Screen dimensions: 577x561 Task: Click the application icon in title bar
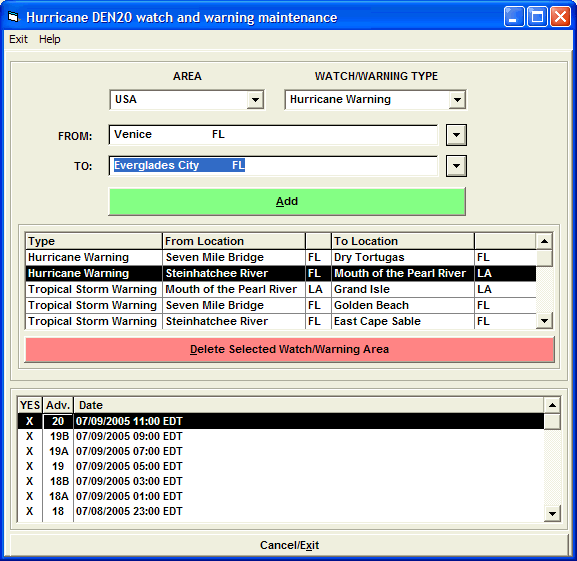(13, 17)
